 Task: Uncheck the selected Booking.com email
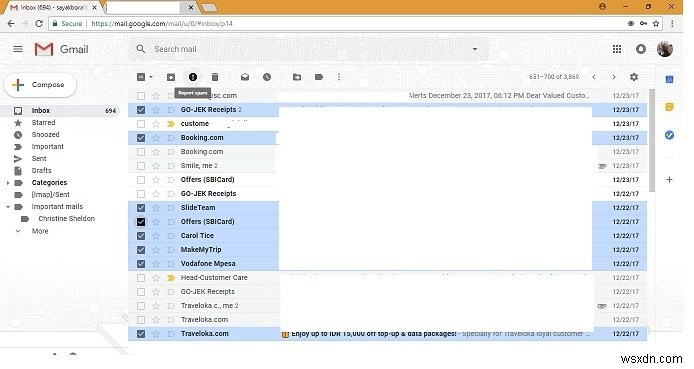tap(141, 138)
